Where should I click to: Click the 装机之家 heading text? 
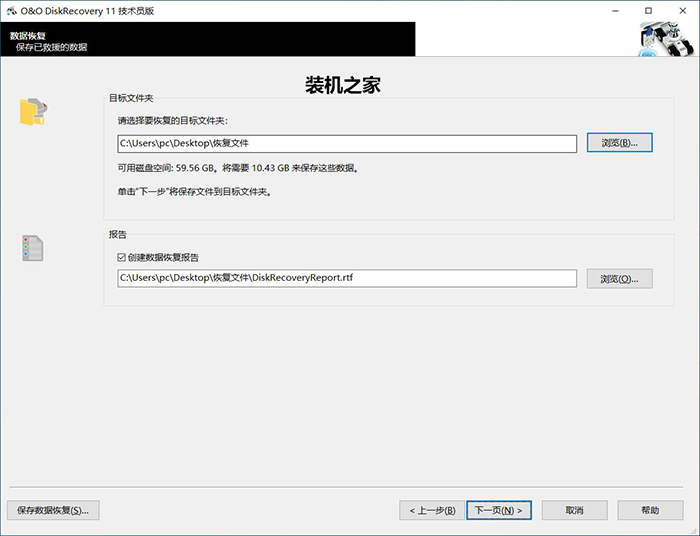point(342,85)
